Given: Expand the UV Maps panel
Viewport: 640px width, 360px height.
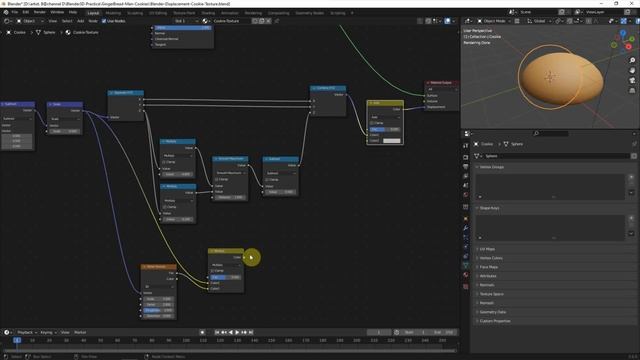Looking at the screenshot, I should (x=487, y=249).
